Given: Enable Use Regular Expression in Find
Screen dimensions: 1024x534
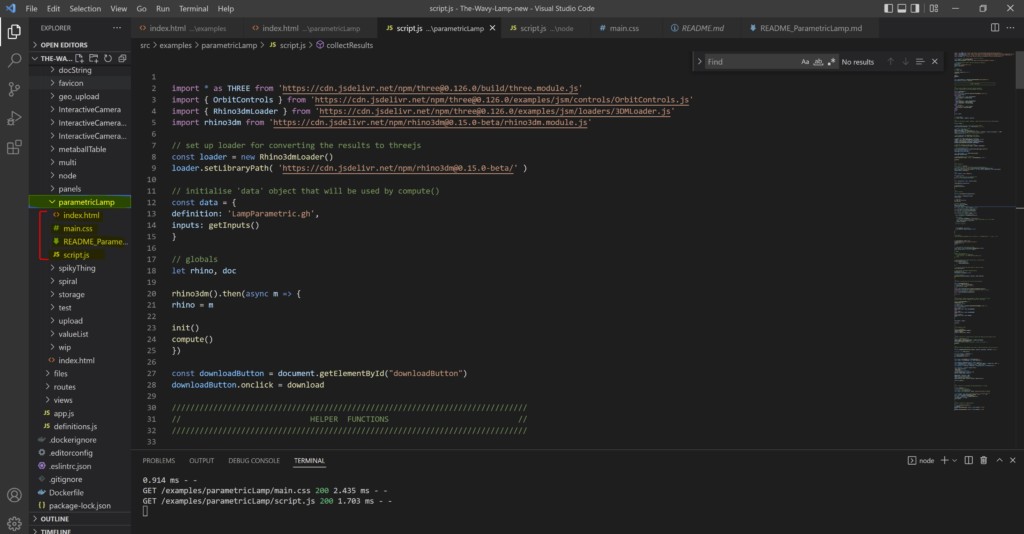Looking at the screenshot, I should point(831,62).
